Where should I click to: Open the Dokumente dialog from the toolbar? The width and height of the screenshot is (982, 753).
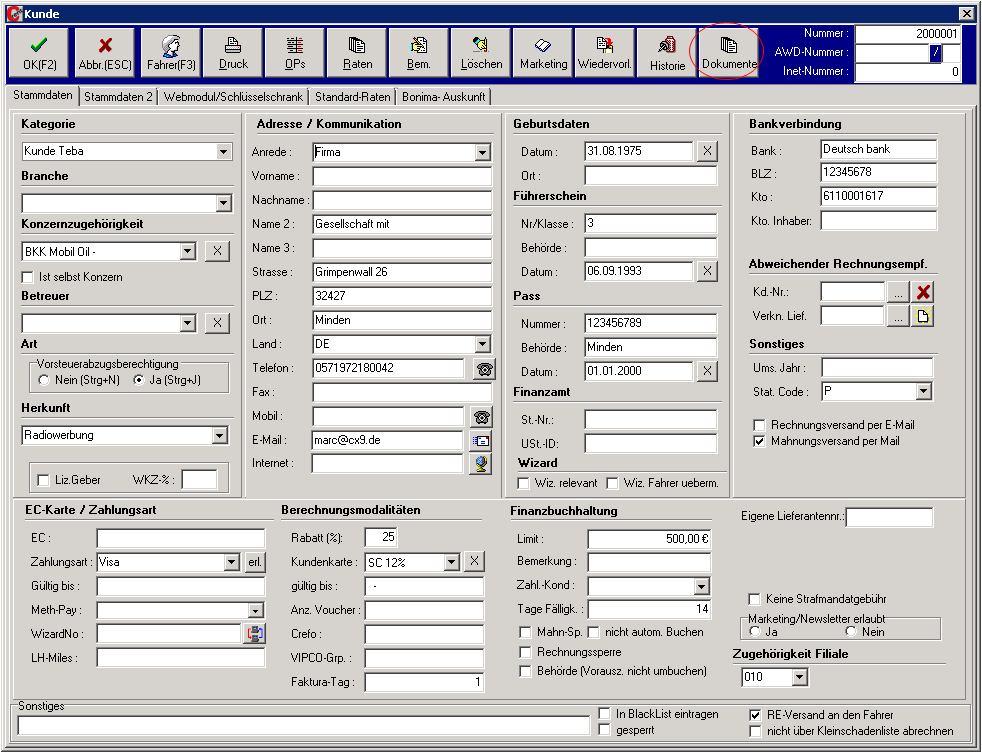click(x=727, y=52)
